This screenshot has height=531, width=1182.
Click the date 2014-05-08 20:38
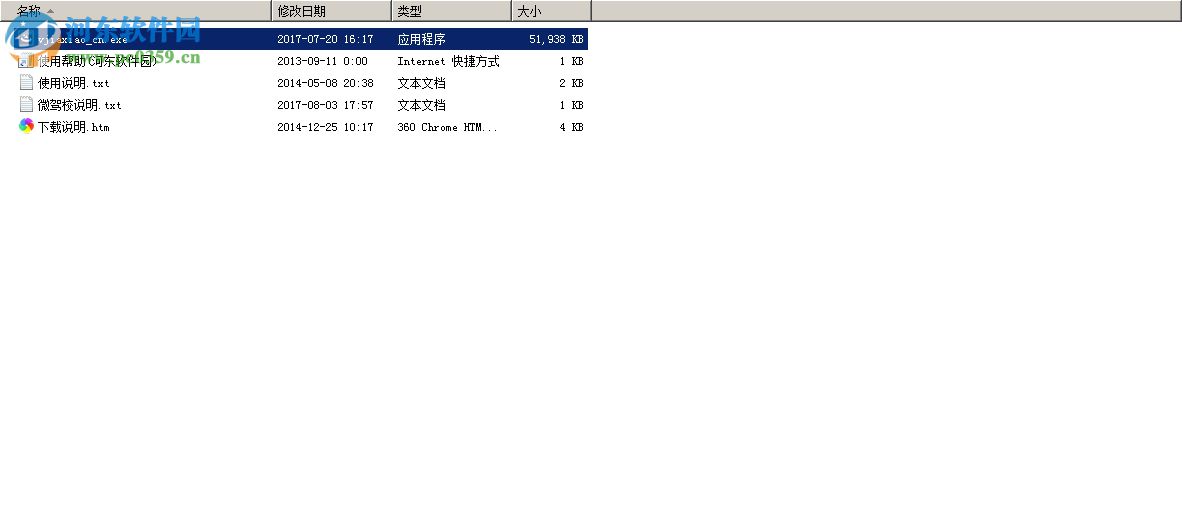coord(326,83)
